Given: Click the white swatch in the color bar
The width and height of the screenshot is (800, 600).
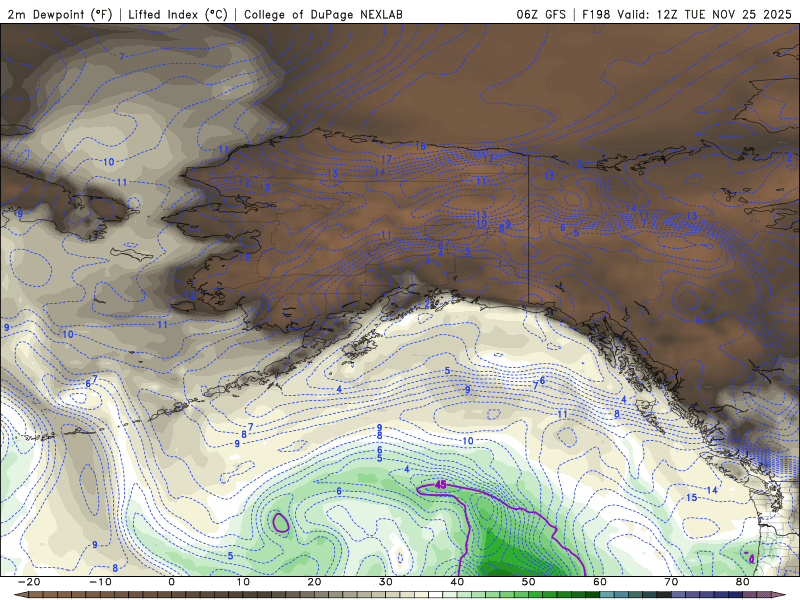Looking at the screenshot, I should (x=436, y=595).
